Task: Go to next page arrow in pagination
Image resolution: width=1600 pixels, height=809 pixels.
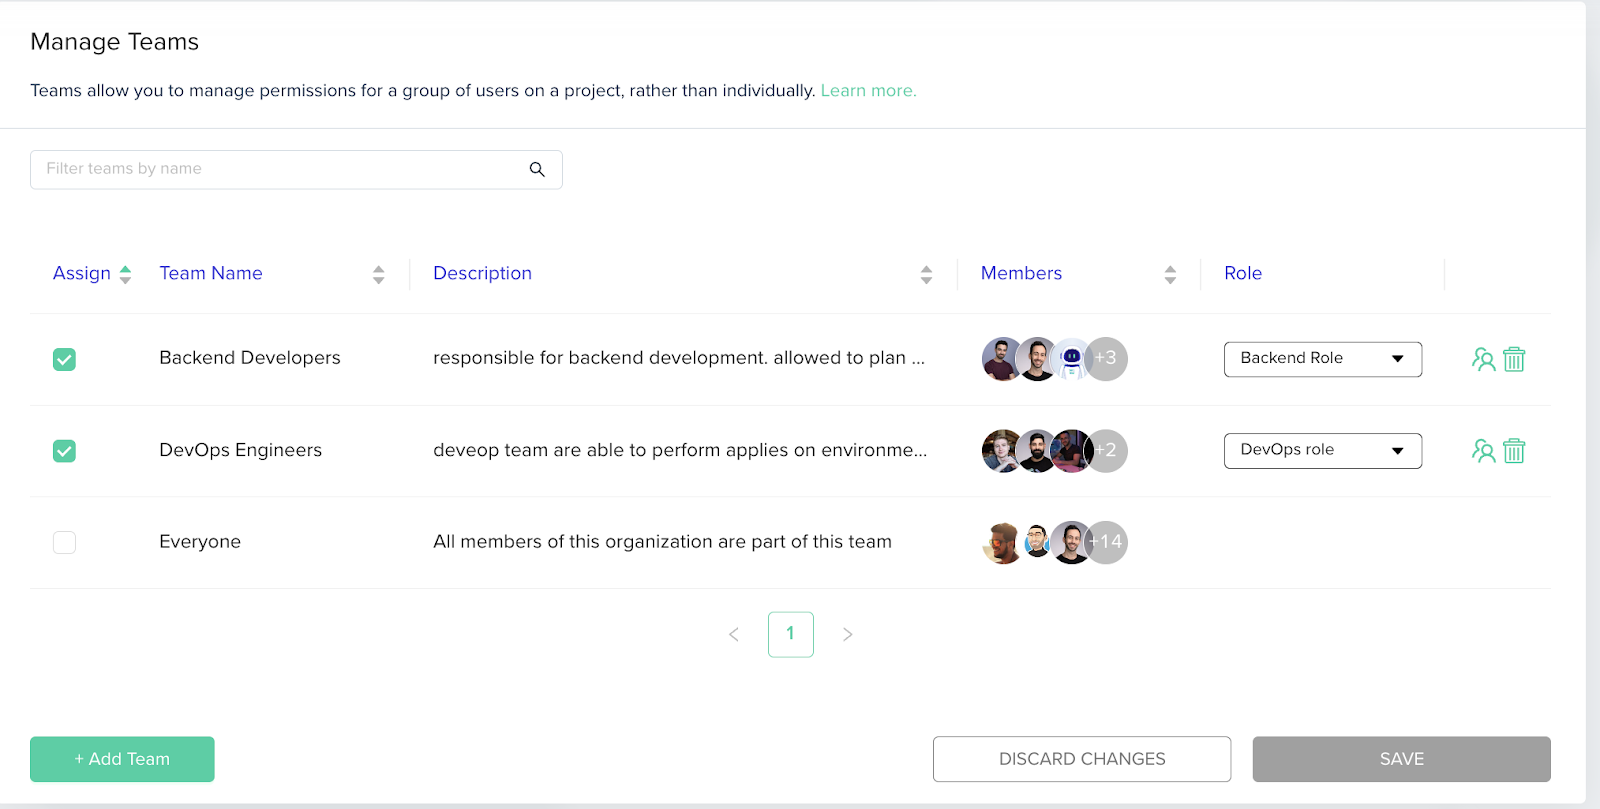Action: (x=847, y=634)
